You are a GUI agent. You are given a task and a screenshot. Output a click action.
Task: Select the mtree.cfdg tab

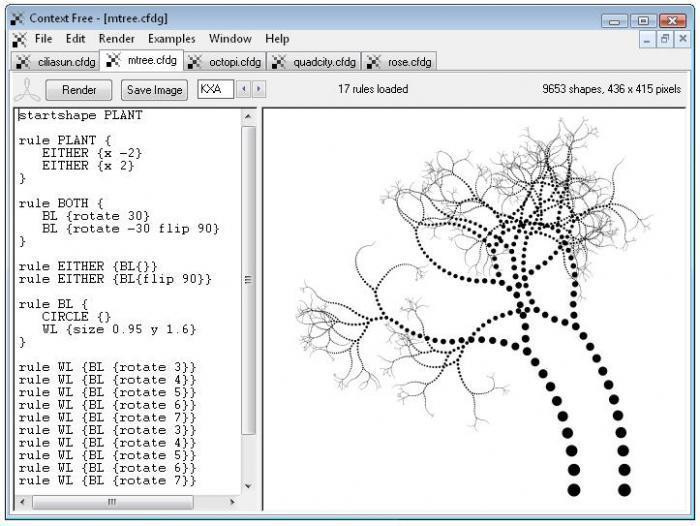(142, 60)
